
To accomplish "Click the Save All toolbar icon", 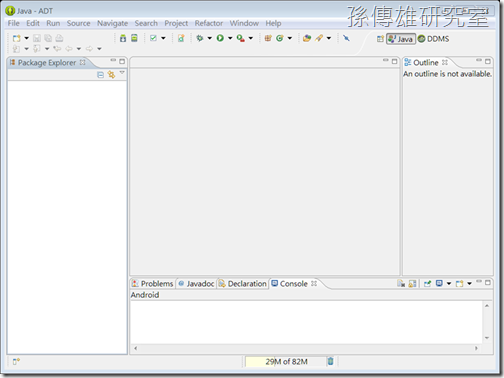I will pyautogui.click(x=48, y=38).
